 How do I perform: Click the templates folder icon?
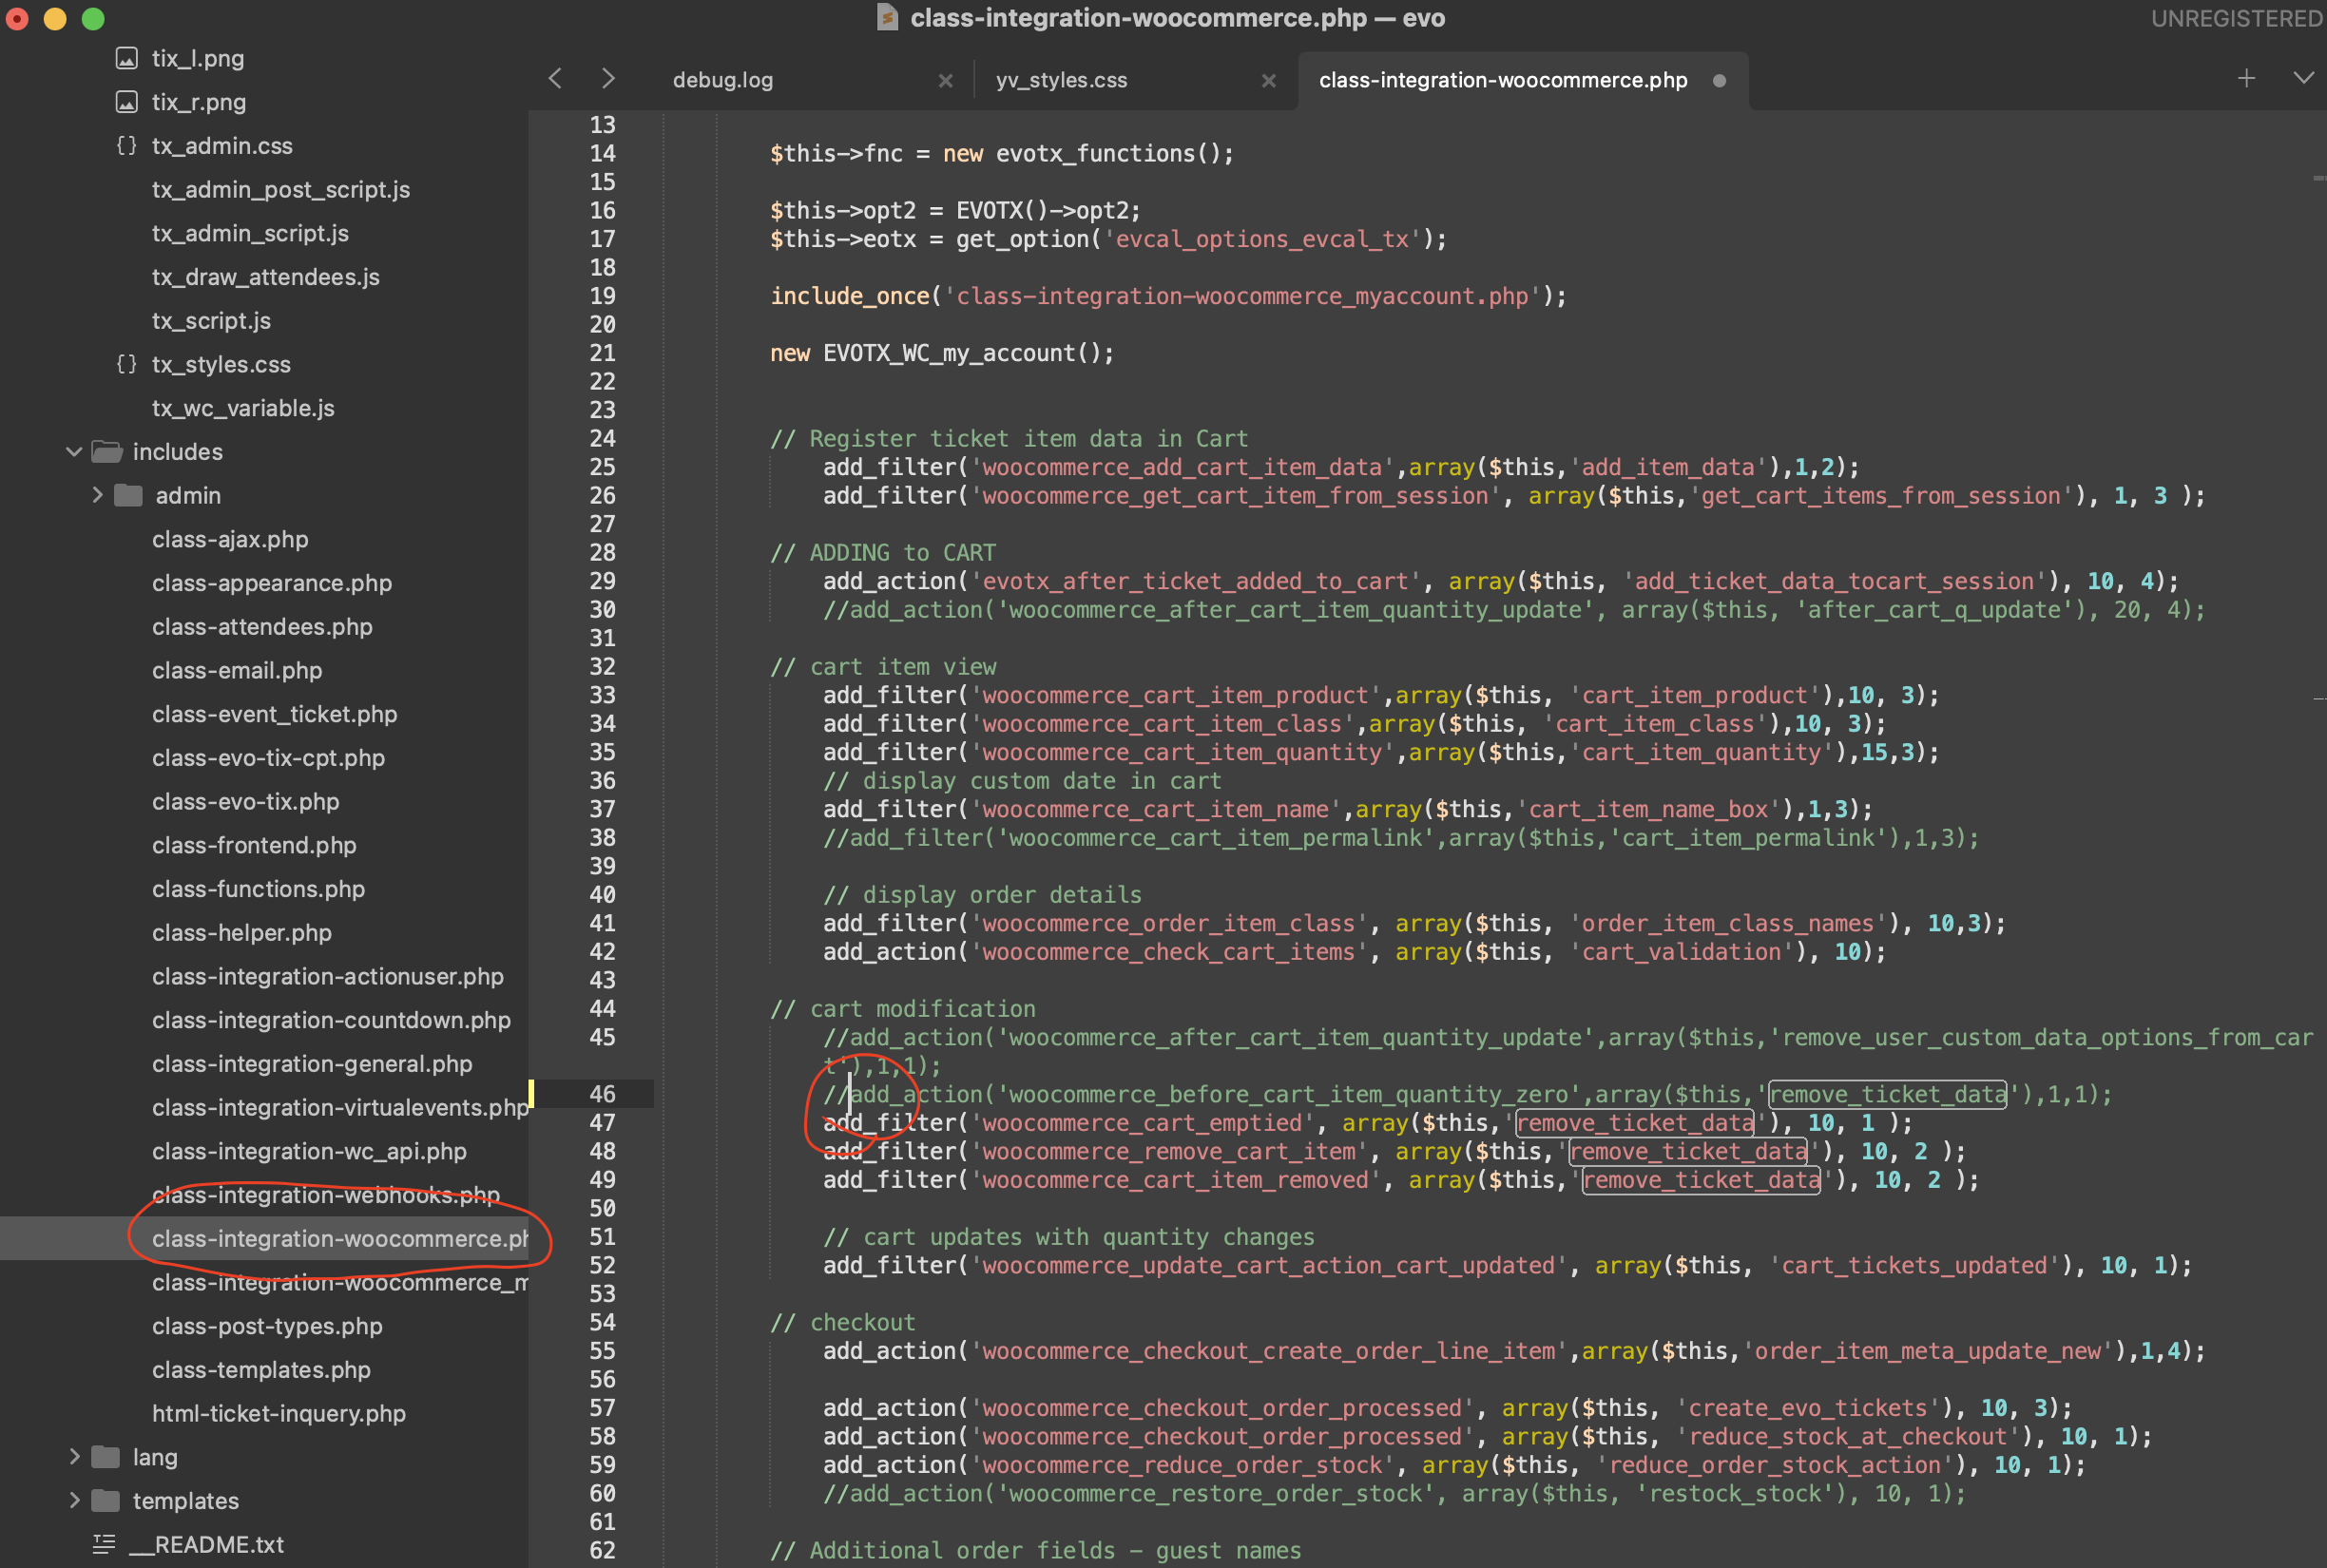click(x=105, y=1501)
